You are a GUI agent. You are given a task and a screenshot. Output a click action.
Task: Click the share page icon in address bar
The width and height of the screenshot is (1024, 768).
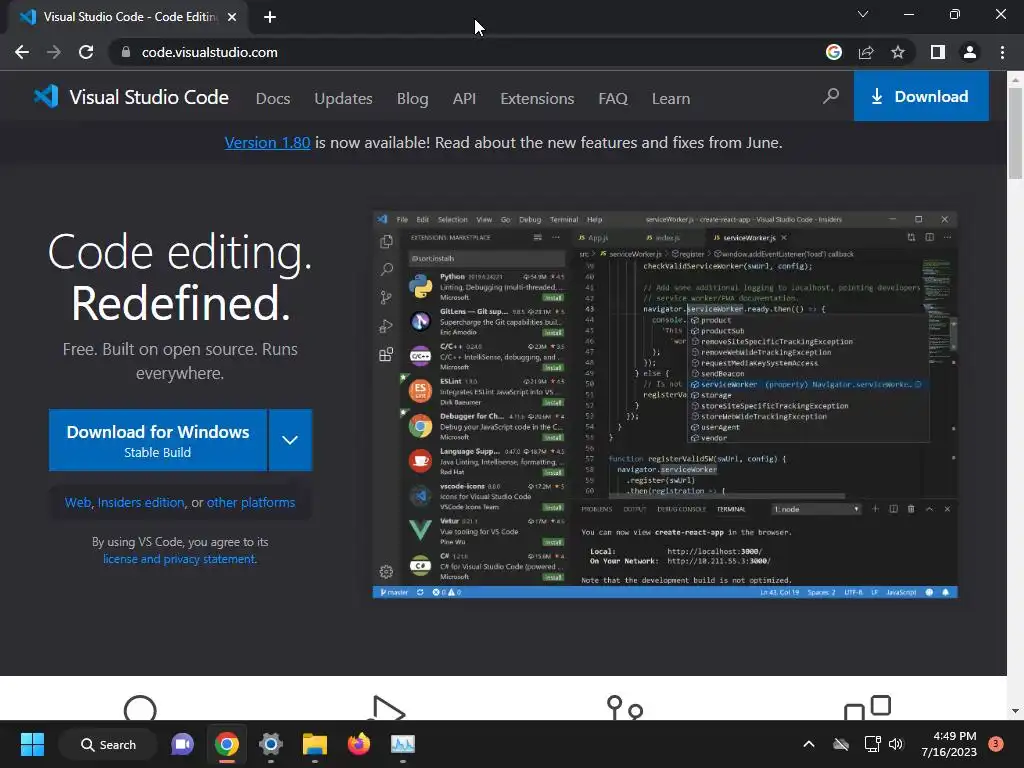(x=866, y=52)
